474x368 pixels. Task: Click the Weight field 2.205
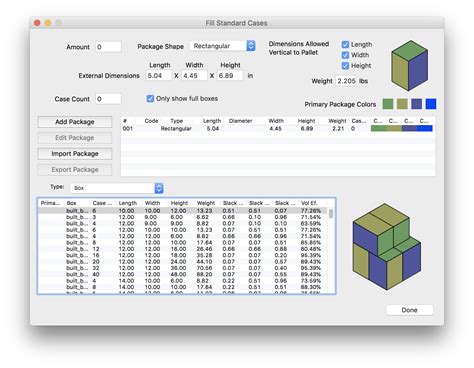pos(346,81)
